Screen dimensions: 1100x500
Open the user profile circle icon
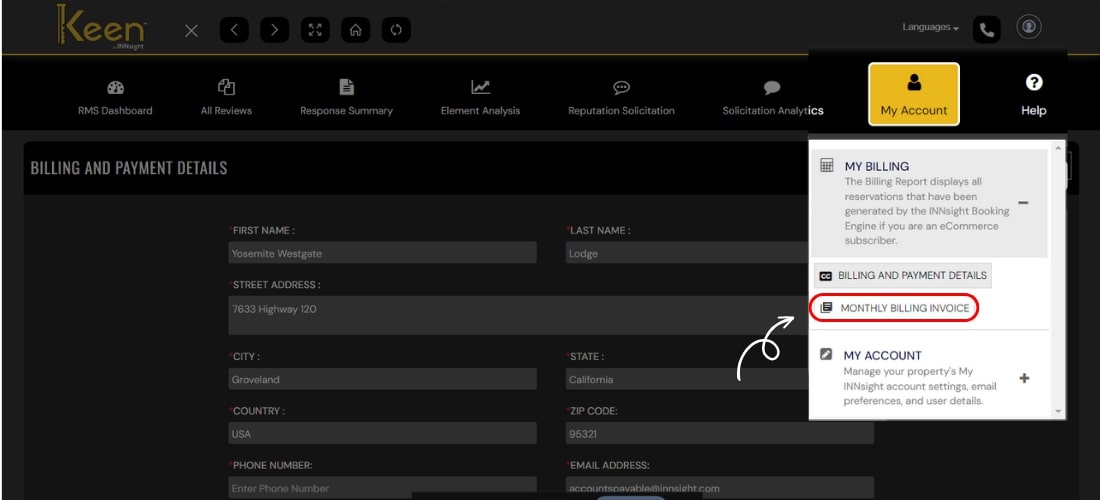1029,27
